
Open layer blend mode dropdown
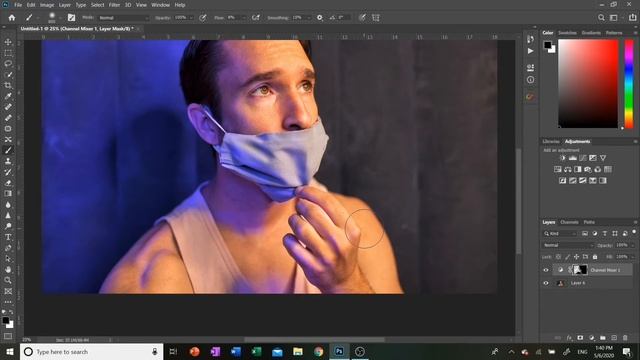[x=568, y=245]
